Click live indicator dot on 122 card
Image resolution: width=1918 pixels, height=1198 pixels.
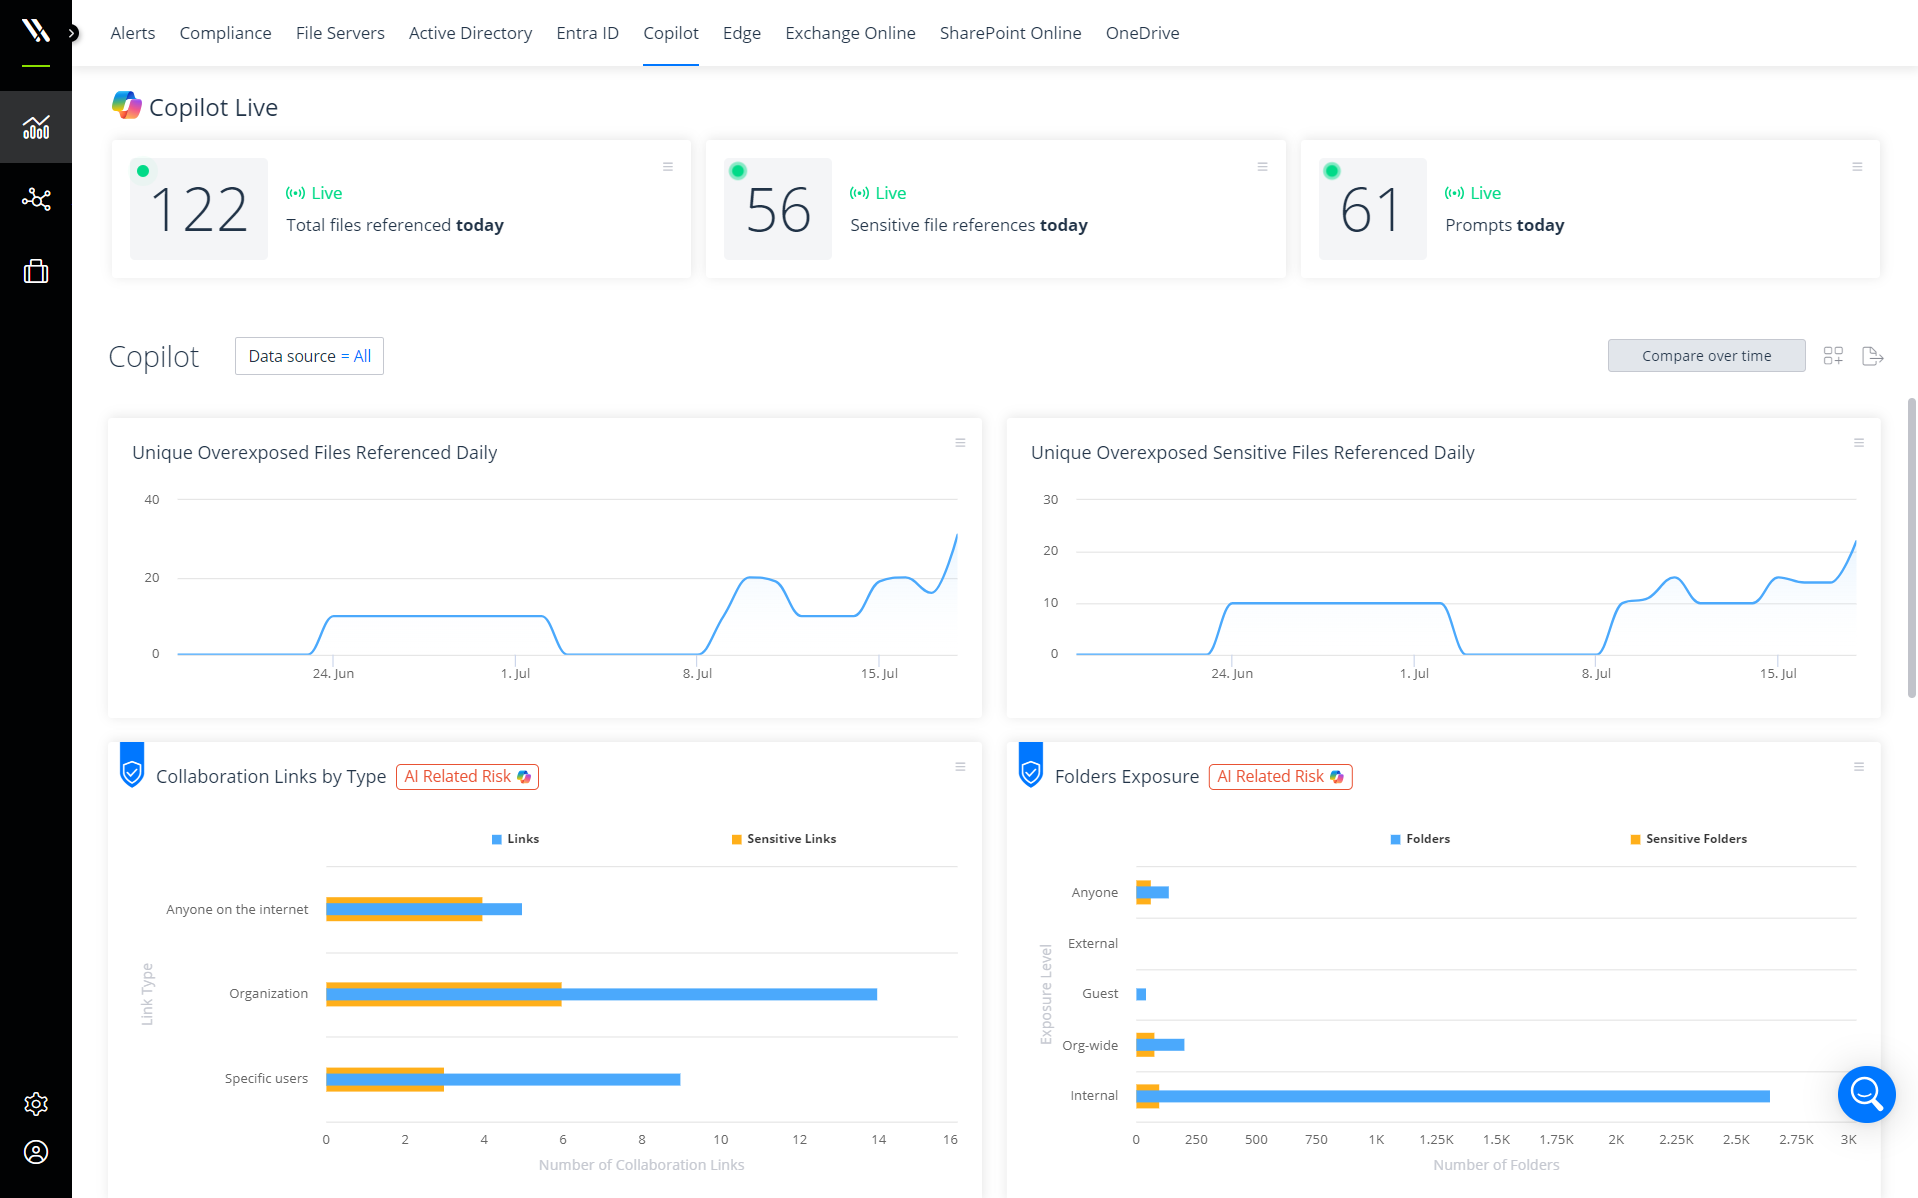(x=143, y=171)
